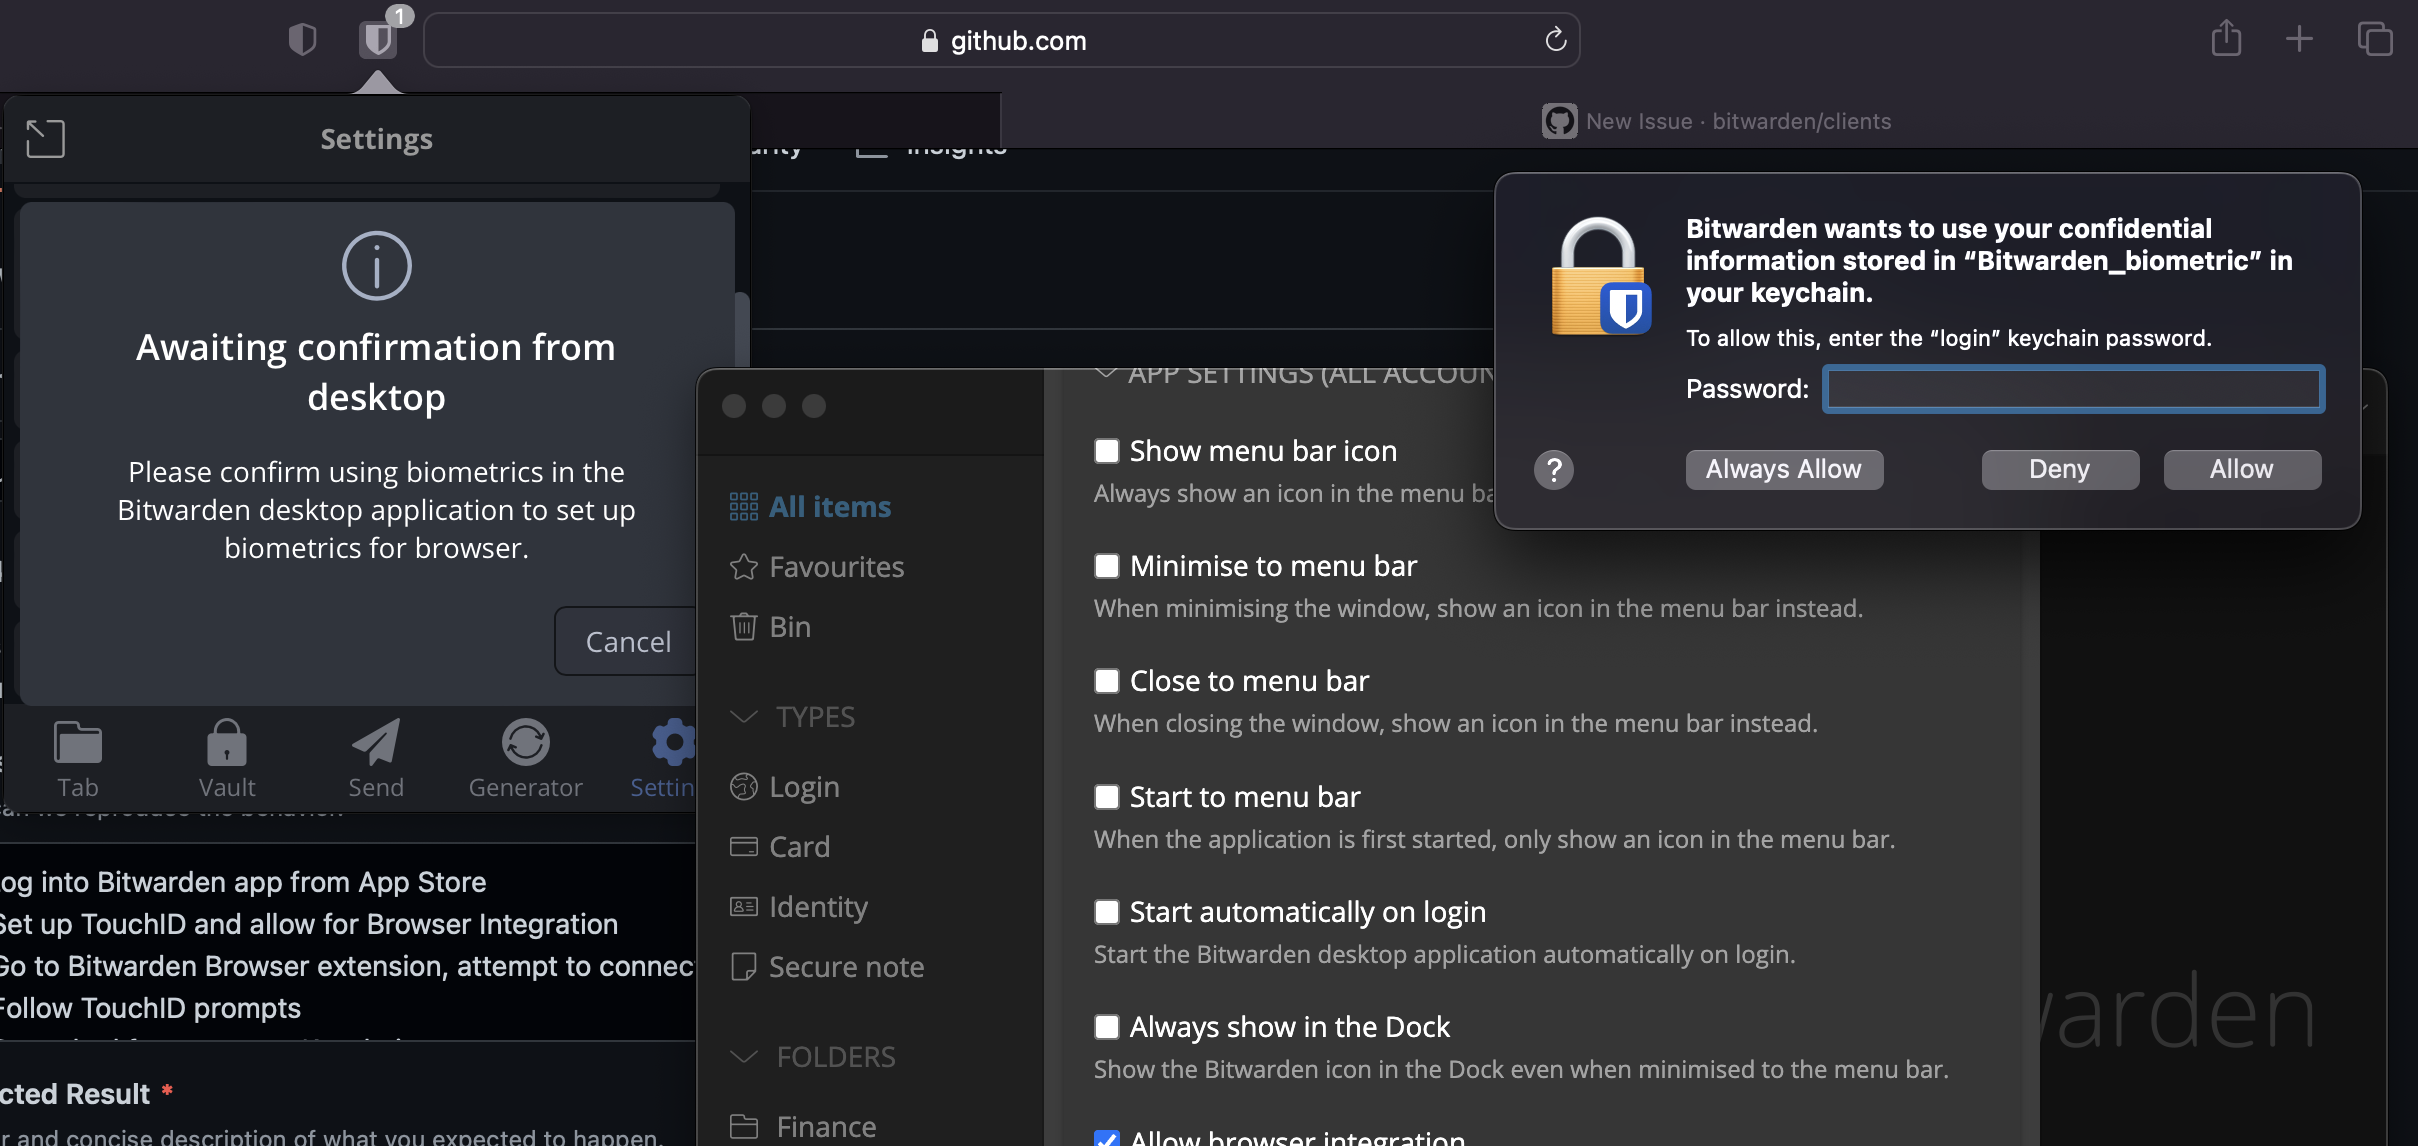Click the pop-out icon in the Settings popup
The image size is (2418, 1146).
pos(44,138)
